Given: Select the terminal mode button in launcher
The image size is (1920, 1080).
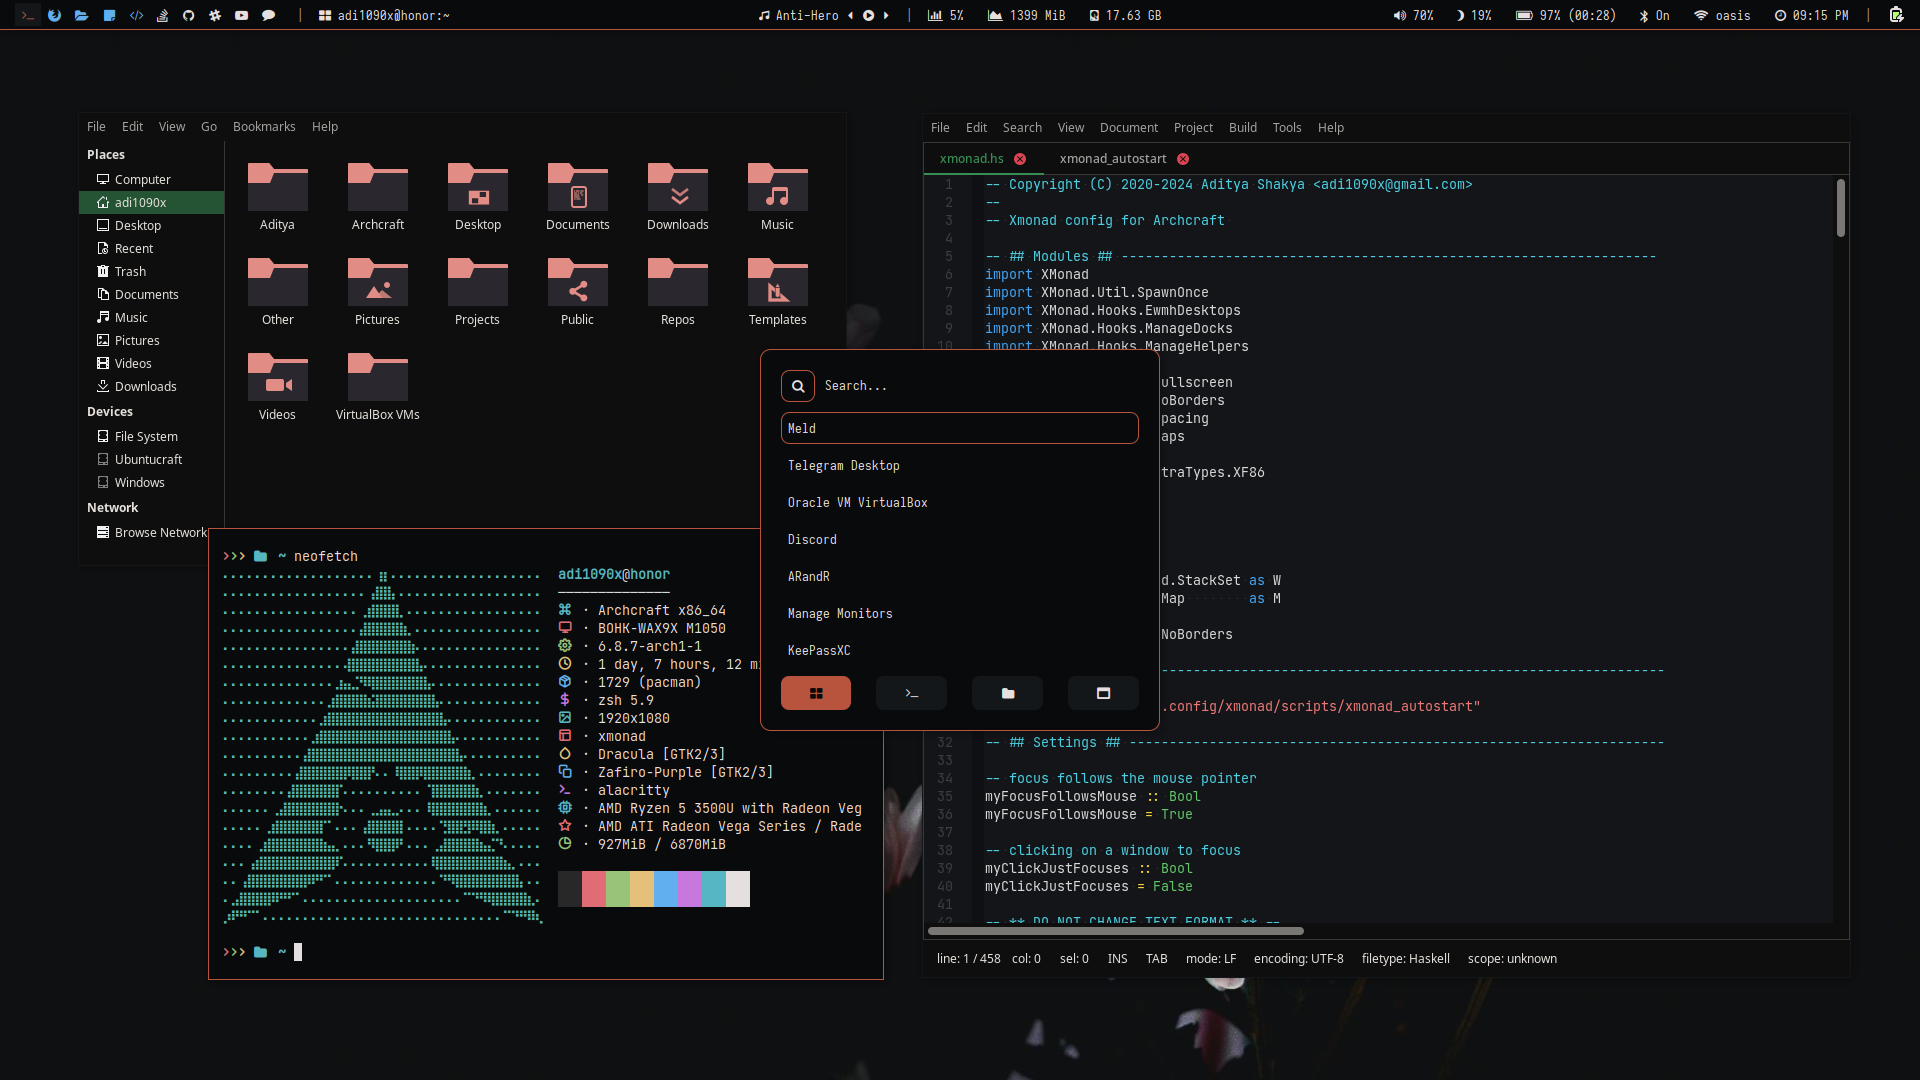Looking at the screenshot, I should point(911,693).
